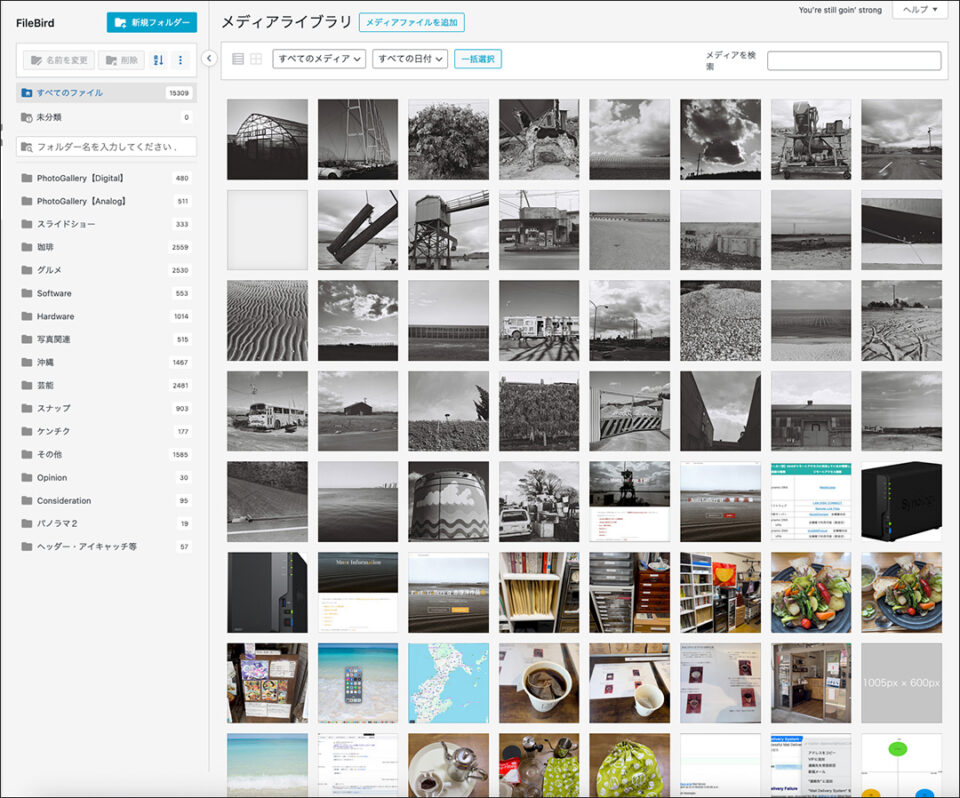
Task: Click the 未分類 folder icon
Action: click(x=26, y=117)
